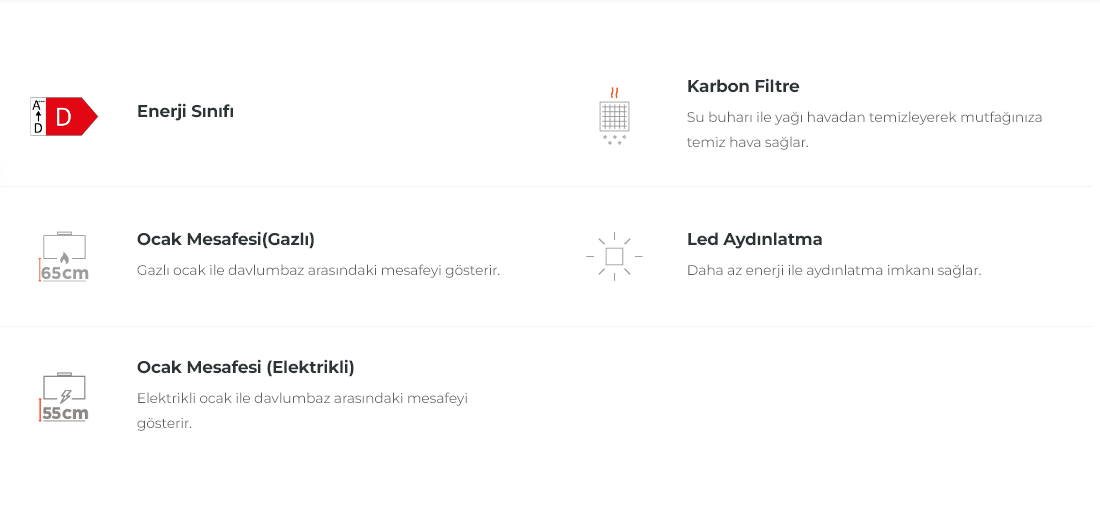
Task: Click the '65cm' distance label
Action: pos(65,273)
